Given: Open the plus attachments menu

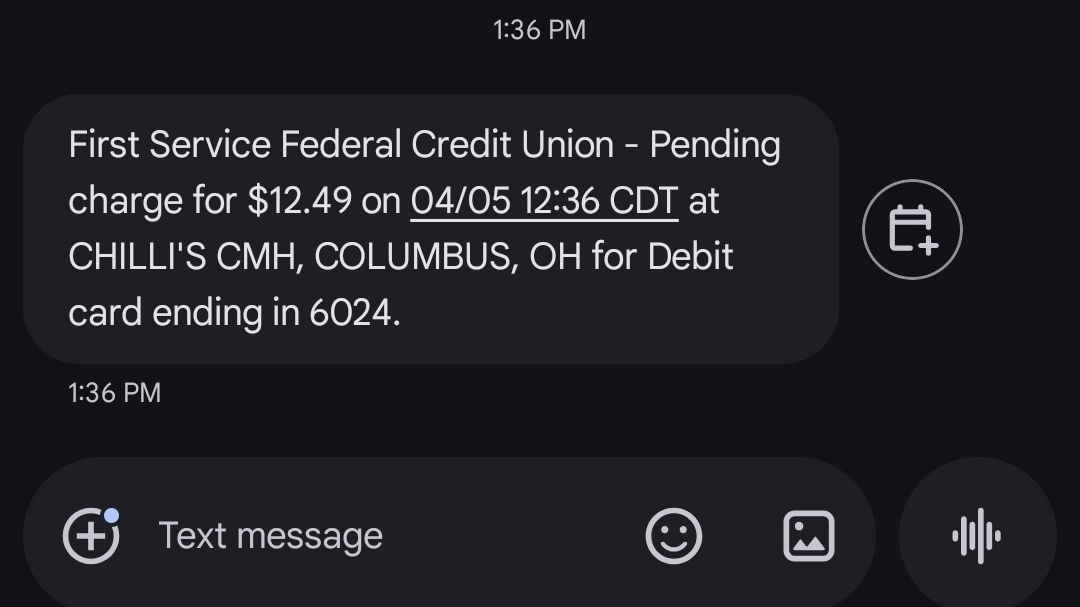Looking at the screenshot, I should click(x=90, y=536).
